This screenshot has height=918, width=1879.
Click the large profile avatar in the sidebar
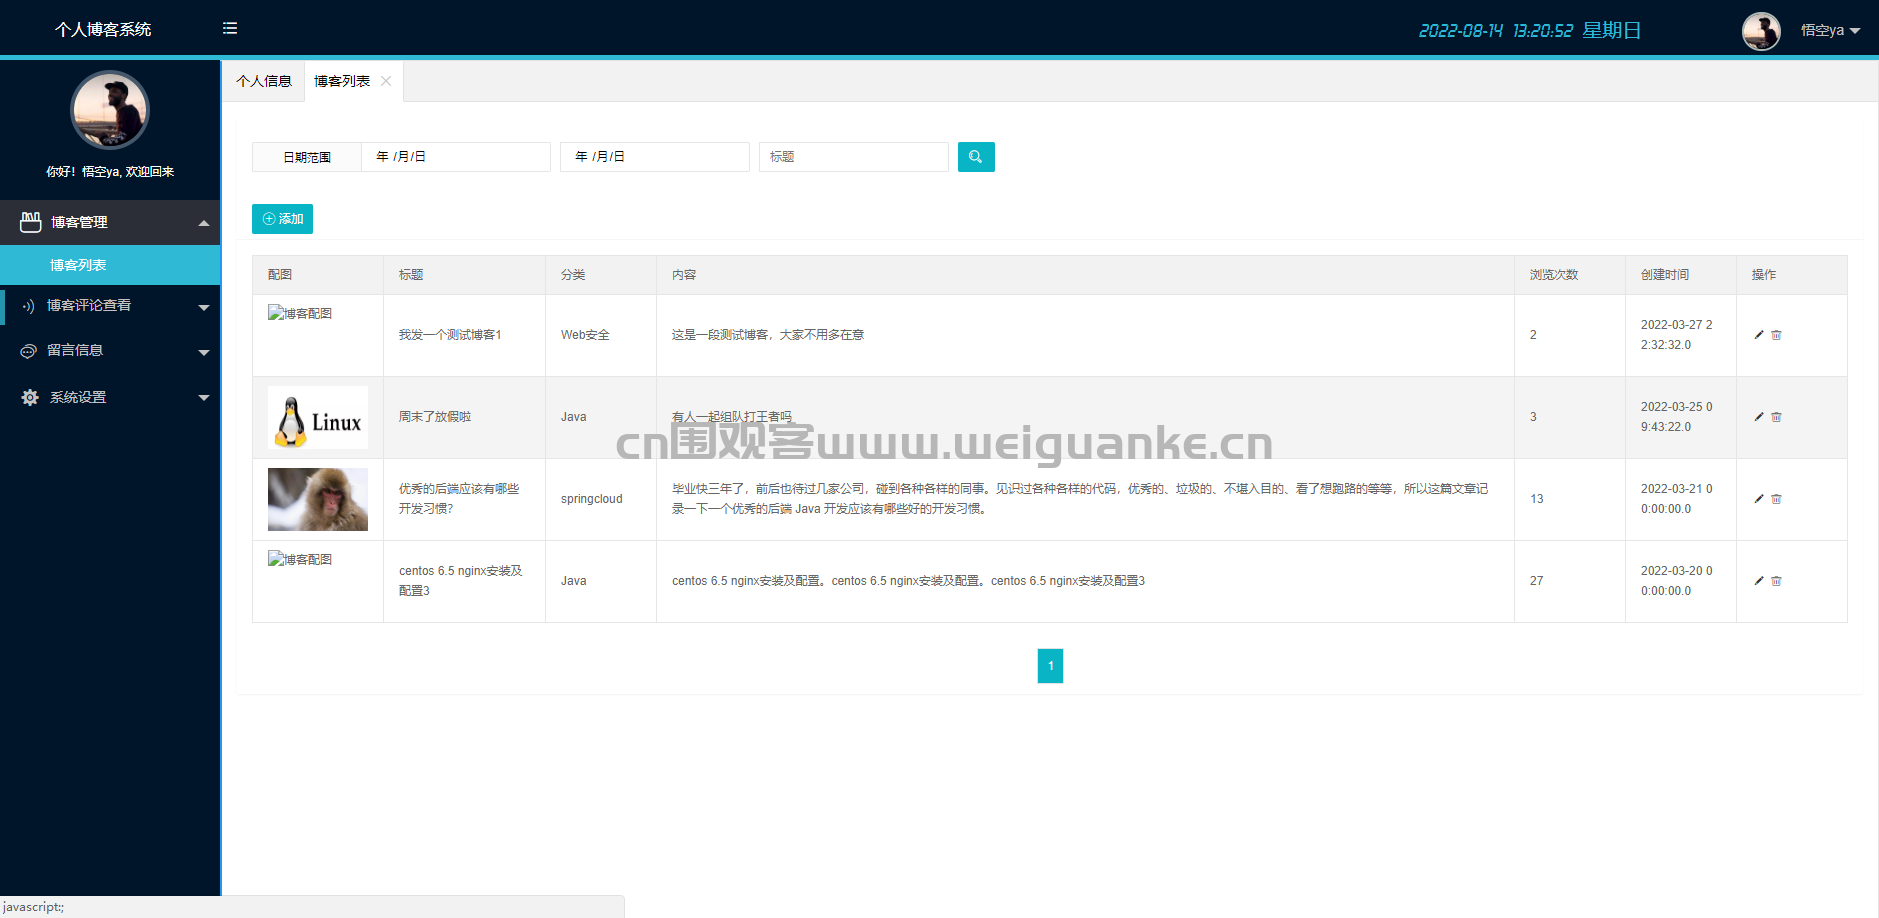click(110, 110)
